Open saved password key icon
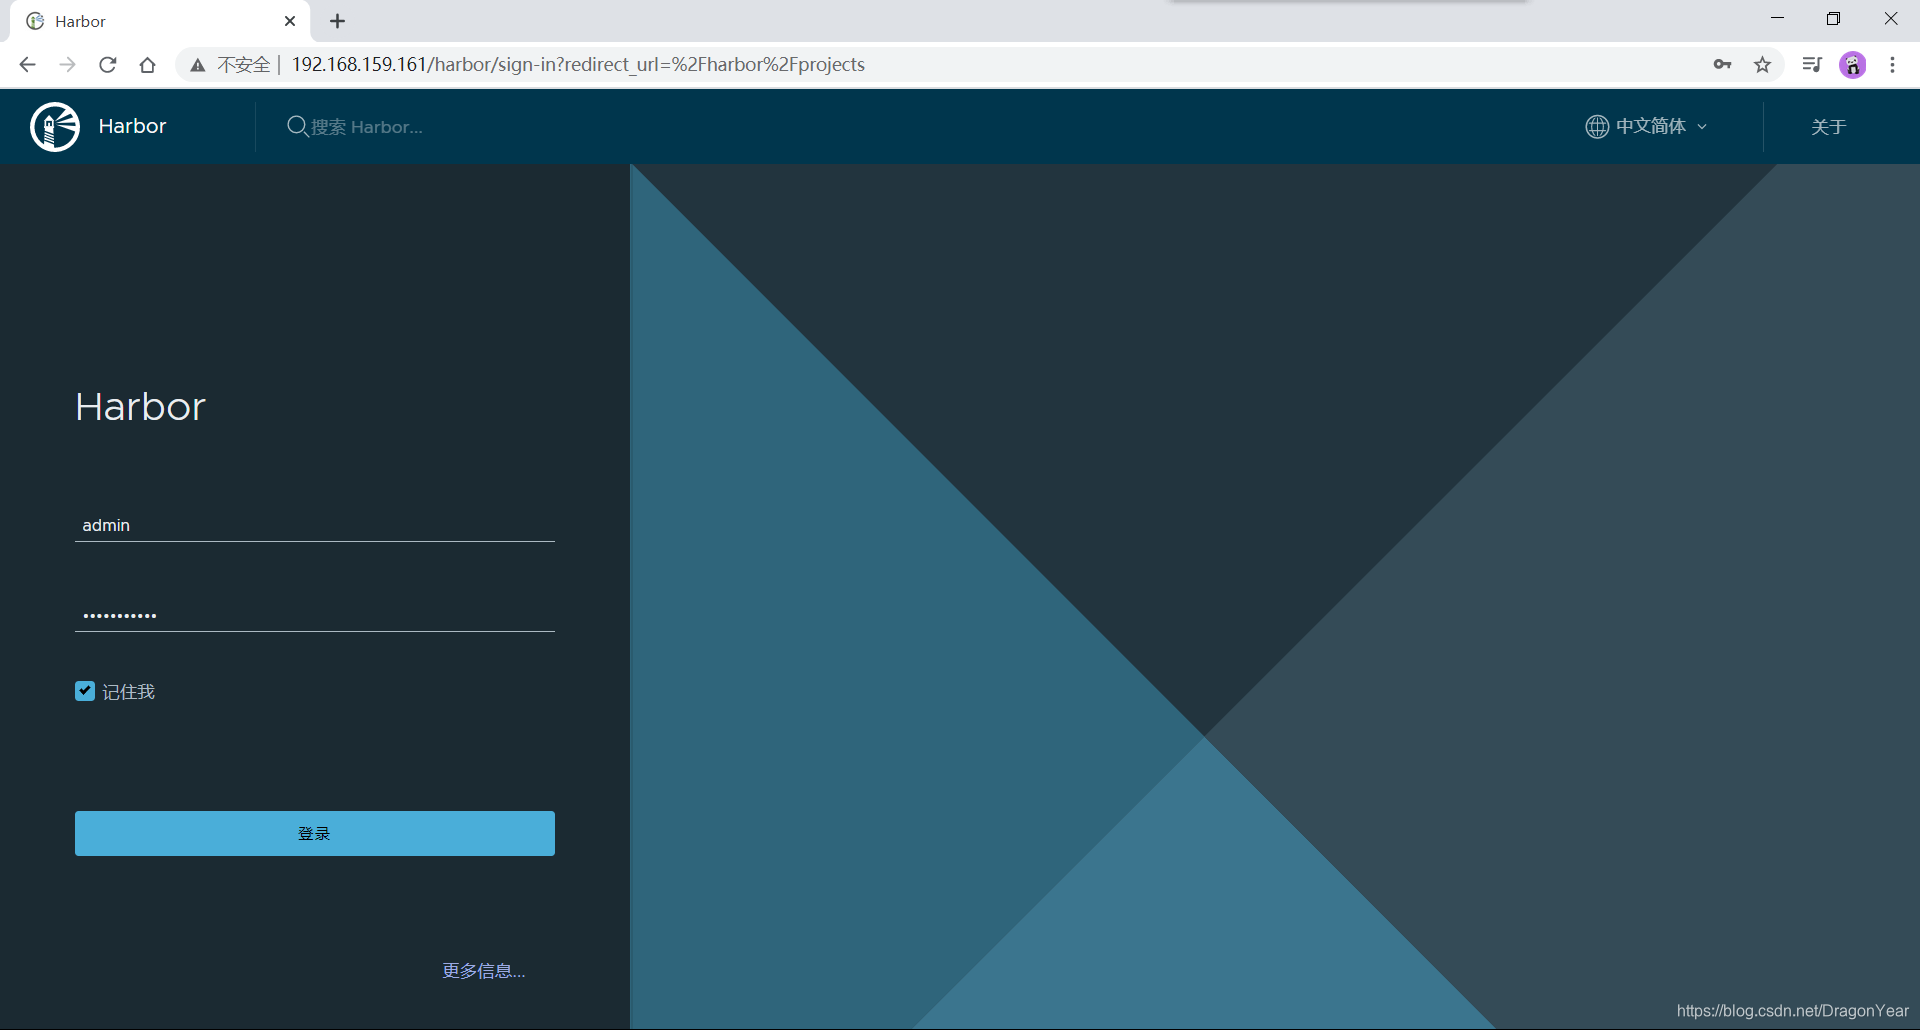Image resolution: width=1920 pixels, height=1030 pixels. (x=1722, y=65)
